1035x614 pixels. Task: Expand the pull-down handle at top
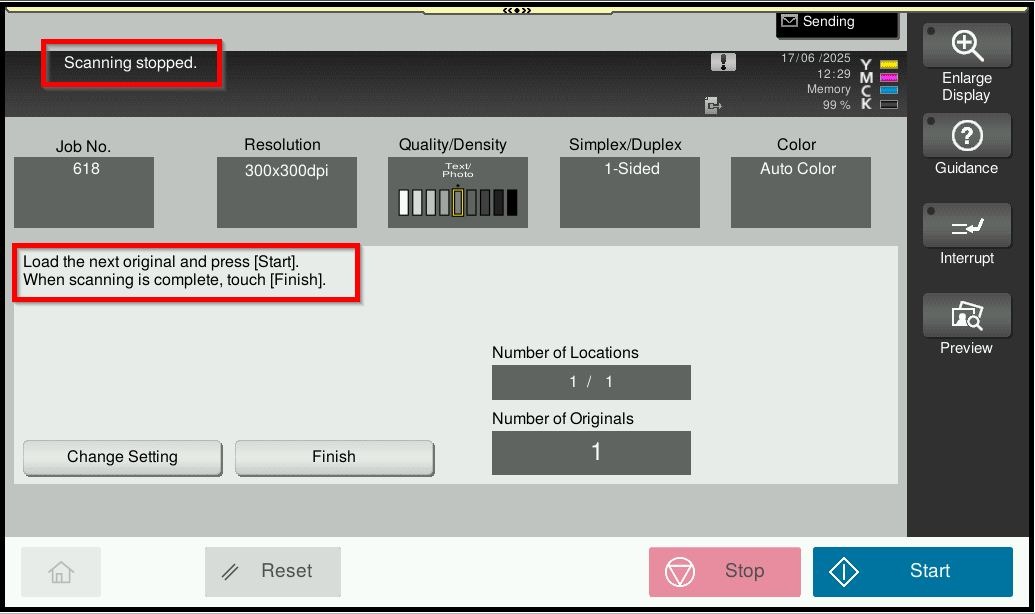tap(517, 10)
